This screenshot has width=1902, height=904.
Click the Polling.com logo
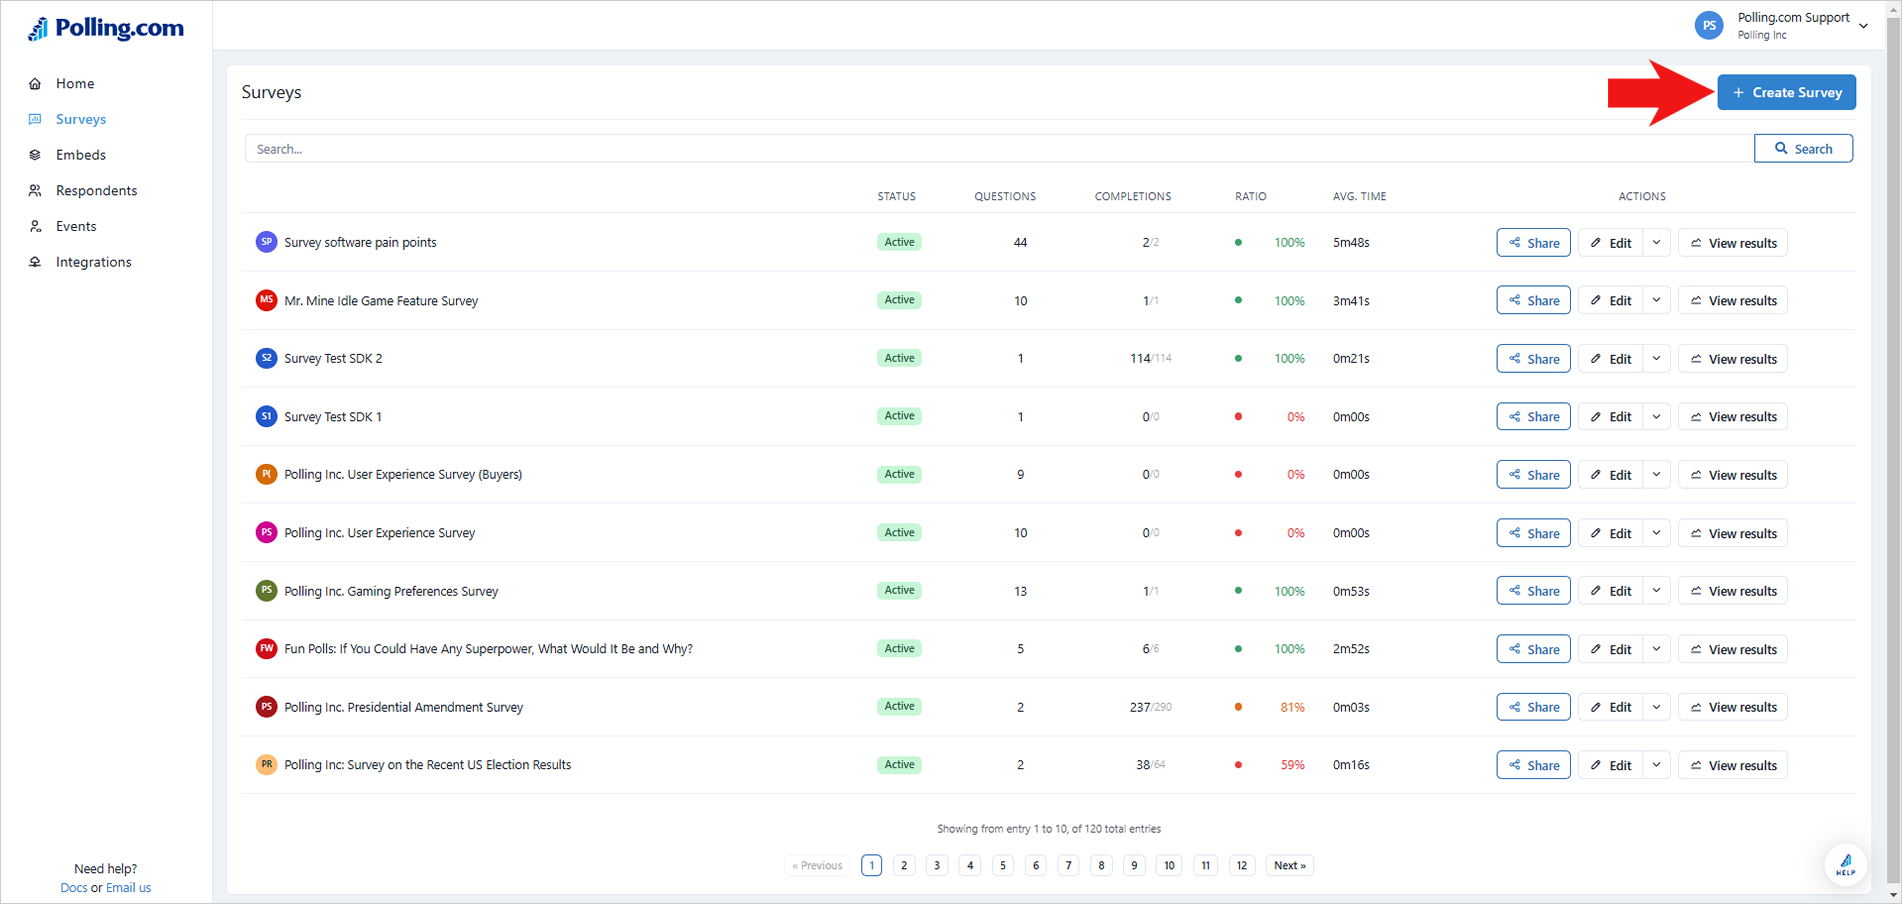pyautogui.click(x=105, y=28)
